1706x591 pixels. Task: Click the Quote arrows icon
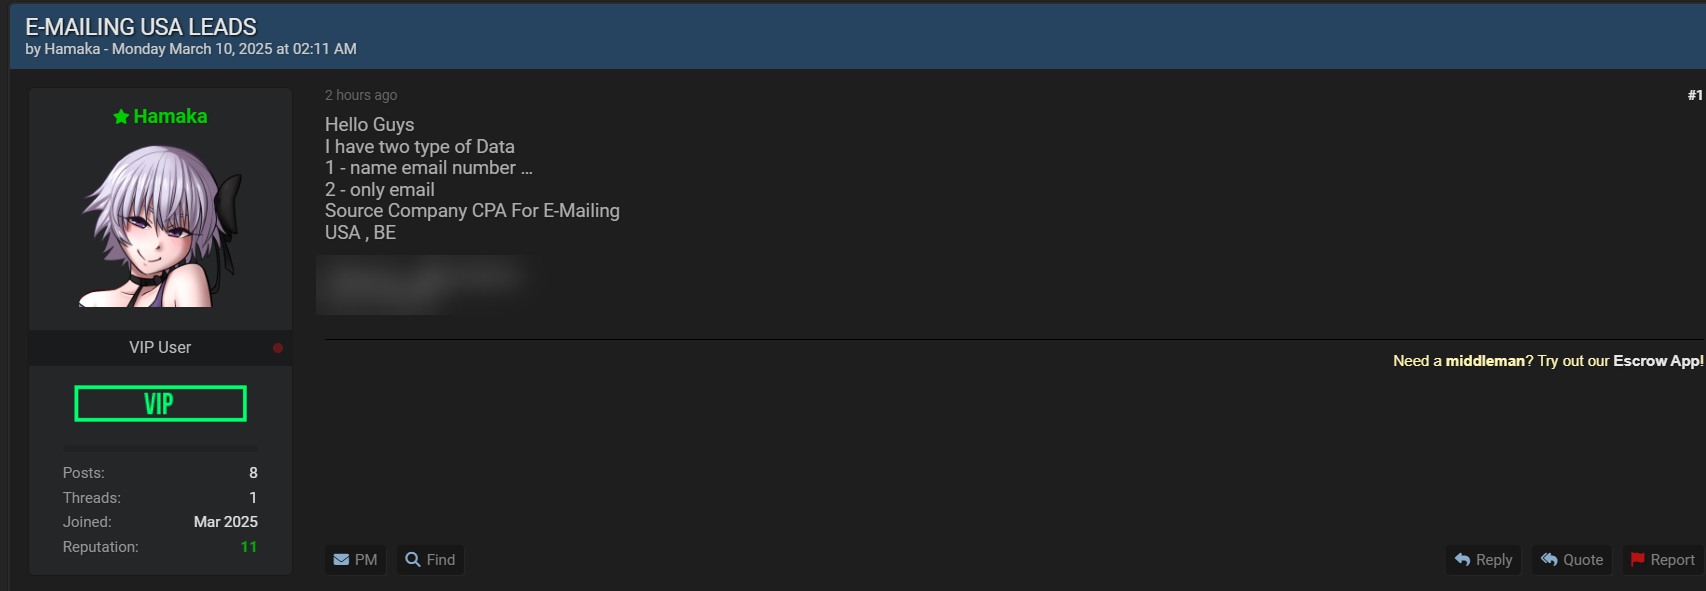click(1549, 559)
